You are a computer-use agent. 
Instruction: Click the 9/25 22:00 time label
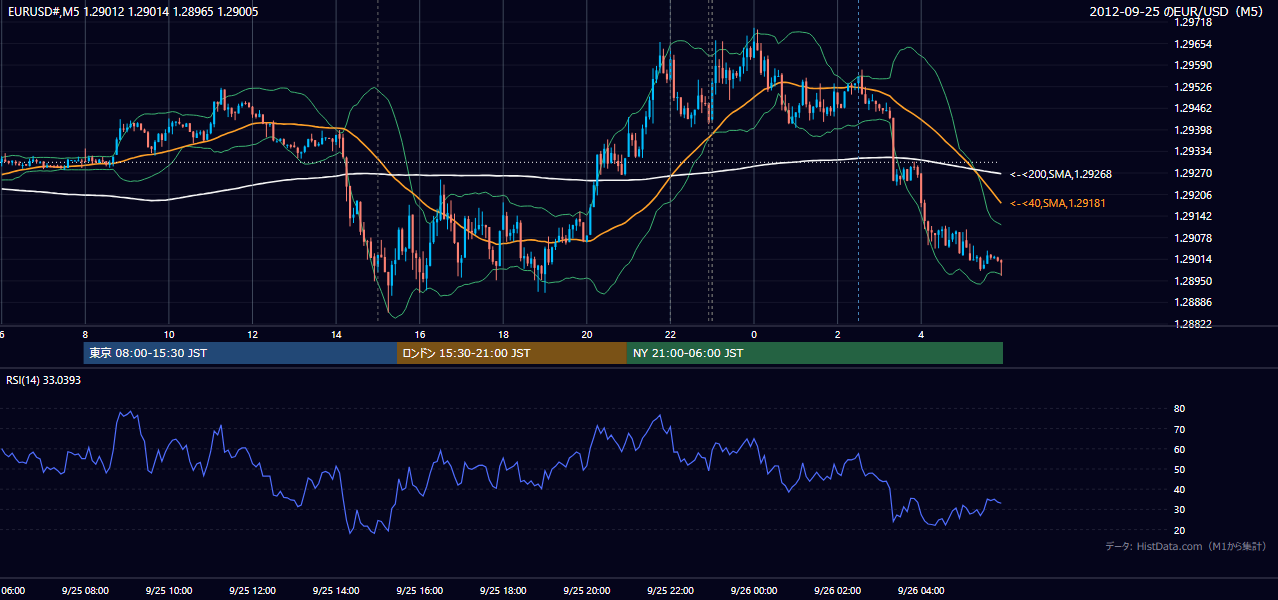click(670, 590)
